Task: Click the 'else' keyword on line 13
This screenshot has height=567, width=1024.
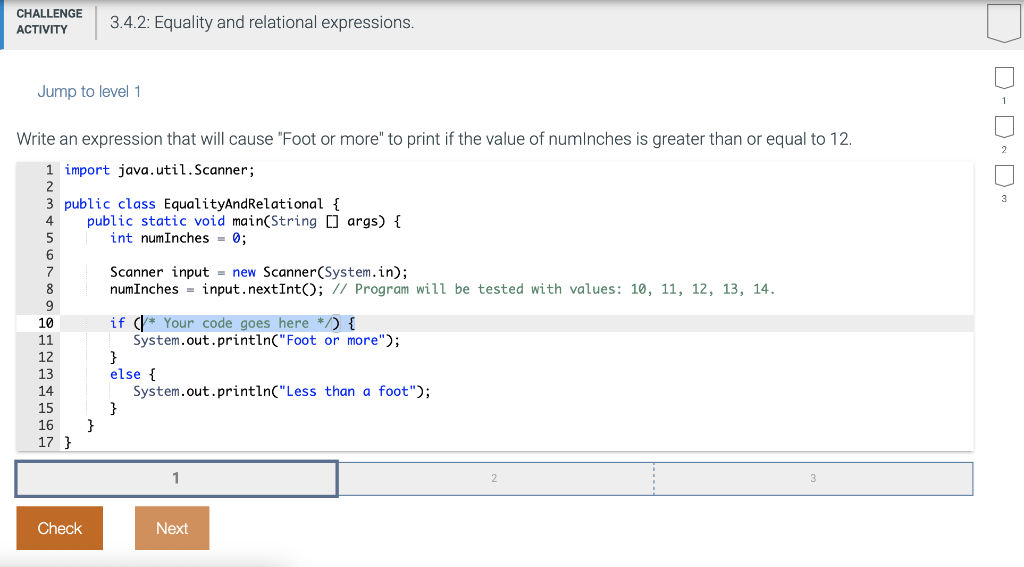Action: tap(125, 374)
